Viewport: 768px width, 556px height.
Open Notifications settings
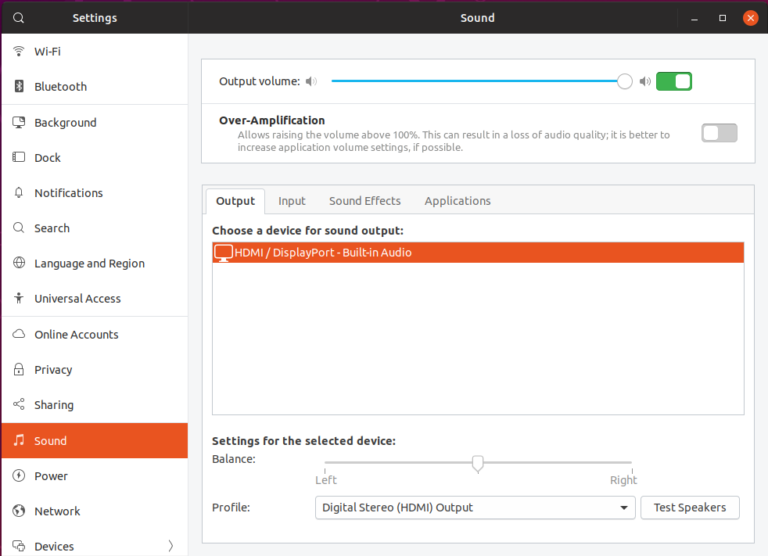[95, 193]
